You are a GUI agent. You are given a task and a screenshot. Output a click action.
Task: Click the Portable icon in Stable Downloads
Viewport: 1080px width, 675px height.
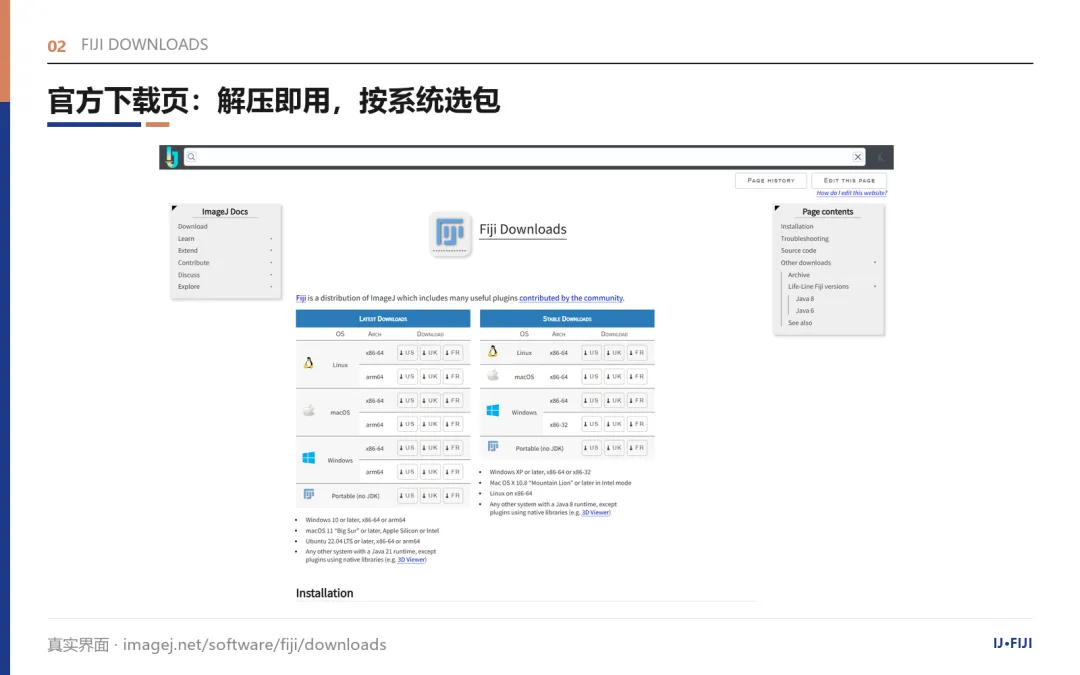(x=492, y=446)
